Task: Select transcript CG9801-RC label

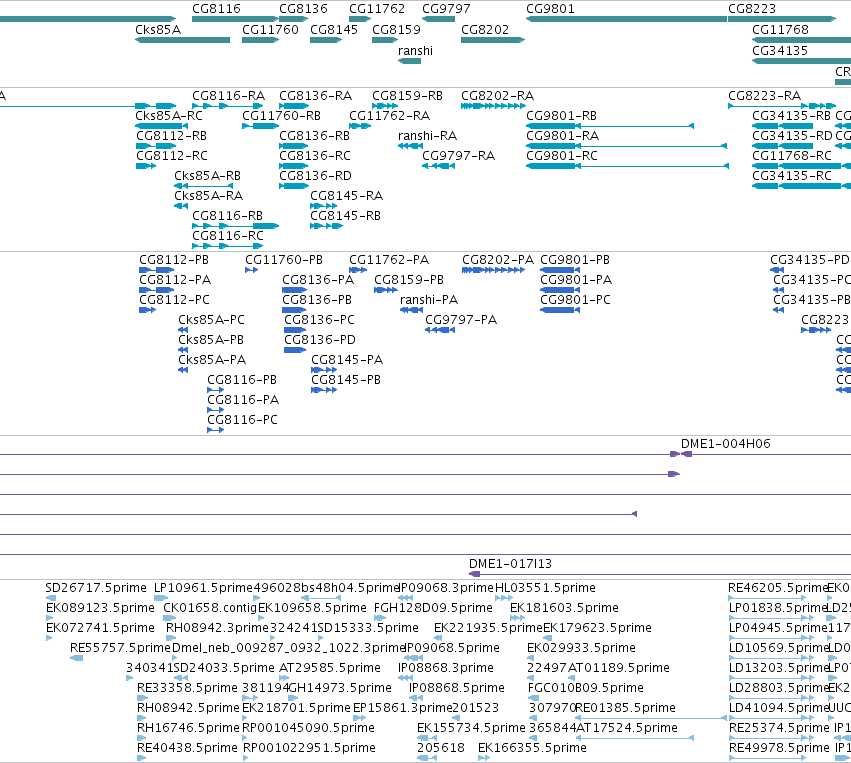Action: point(562,156)
